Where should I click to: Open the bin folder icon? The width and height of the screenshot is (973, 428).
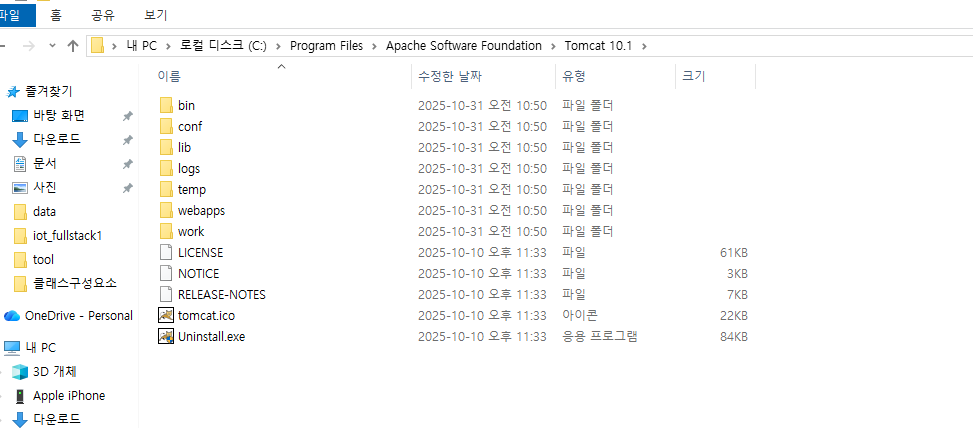click(x=166, y=105)
